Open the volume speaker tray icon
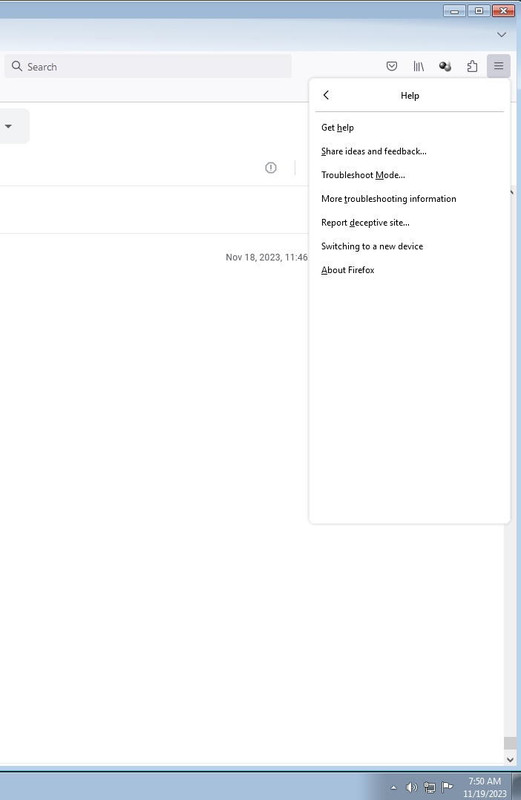521x800 pixels. tap(411, 787)
